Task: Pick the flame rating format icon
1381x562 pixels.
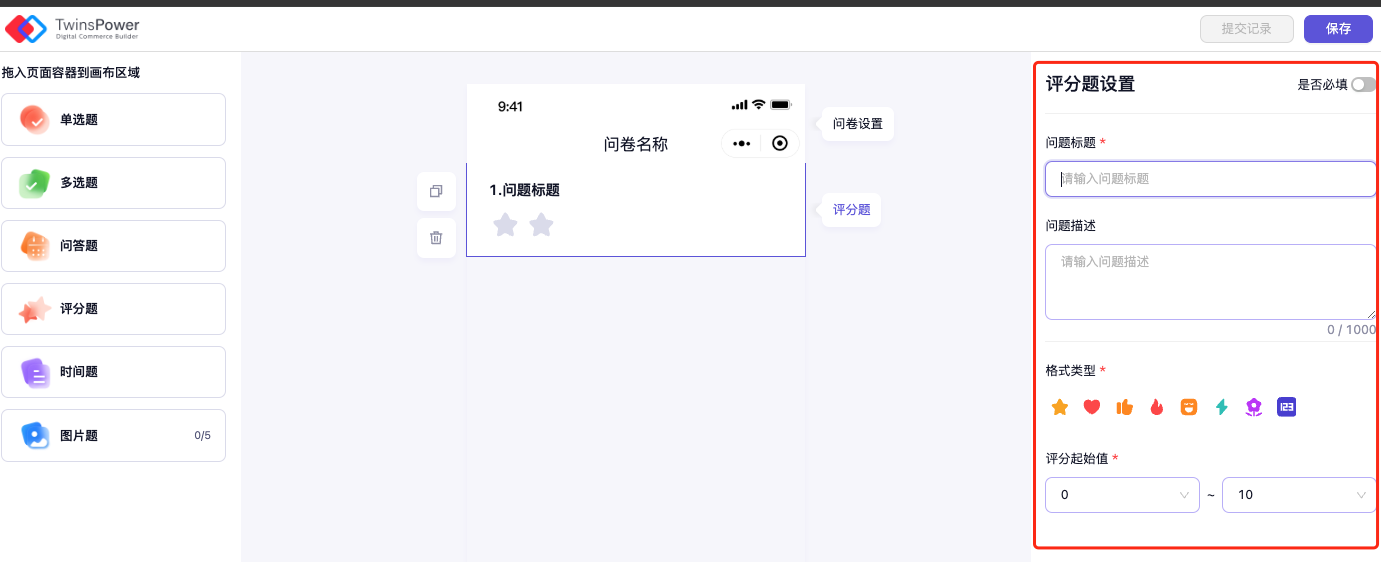Action: 1157,407
